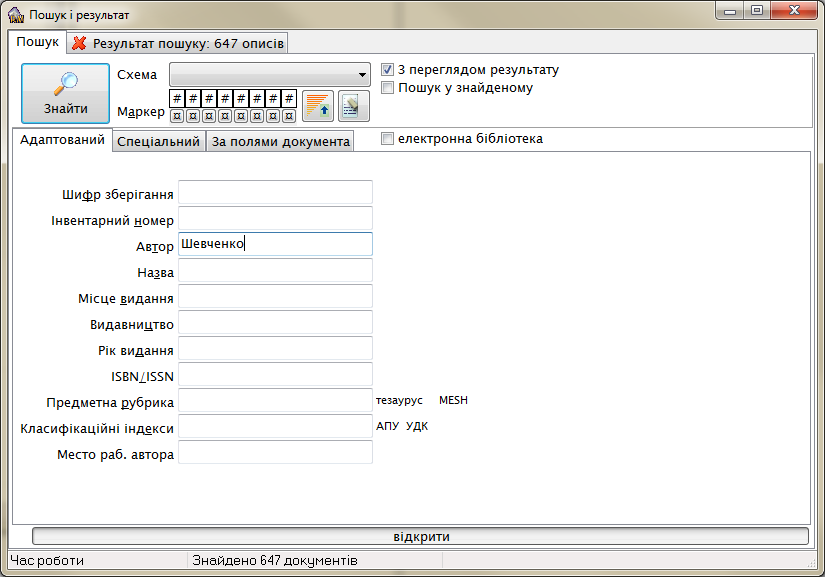
Task: Focus the Рік видання text field
Action: [x=275, y=349]
